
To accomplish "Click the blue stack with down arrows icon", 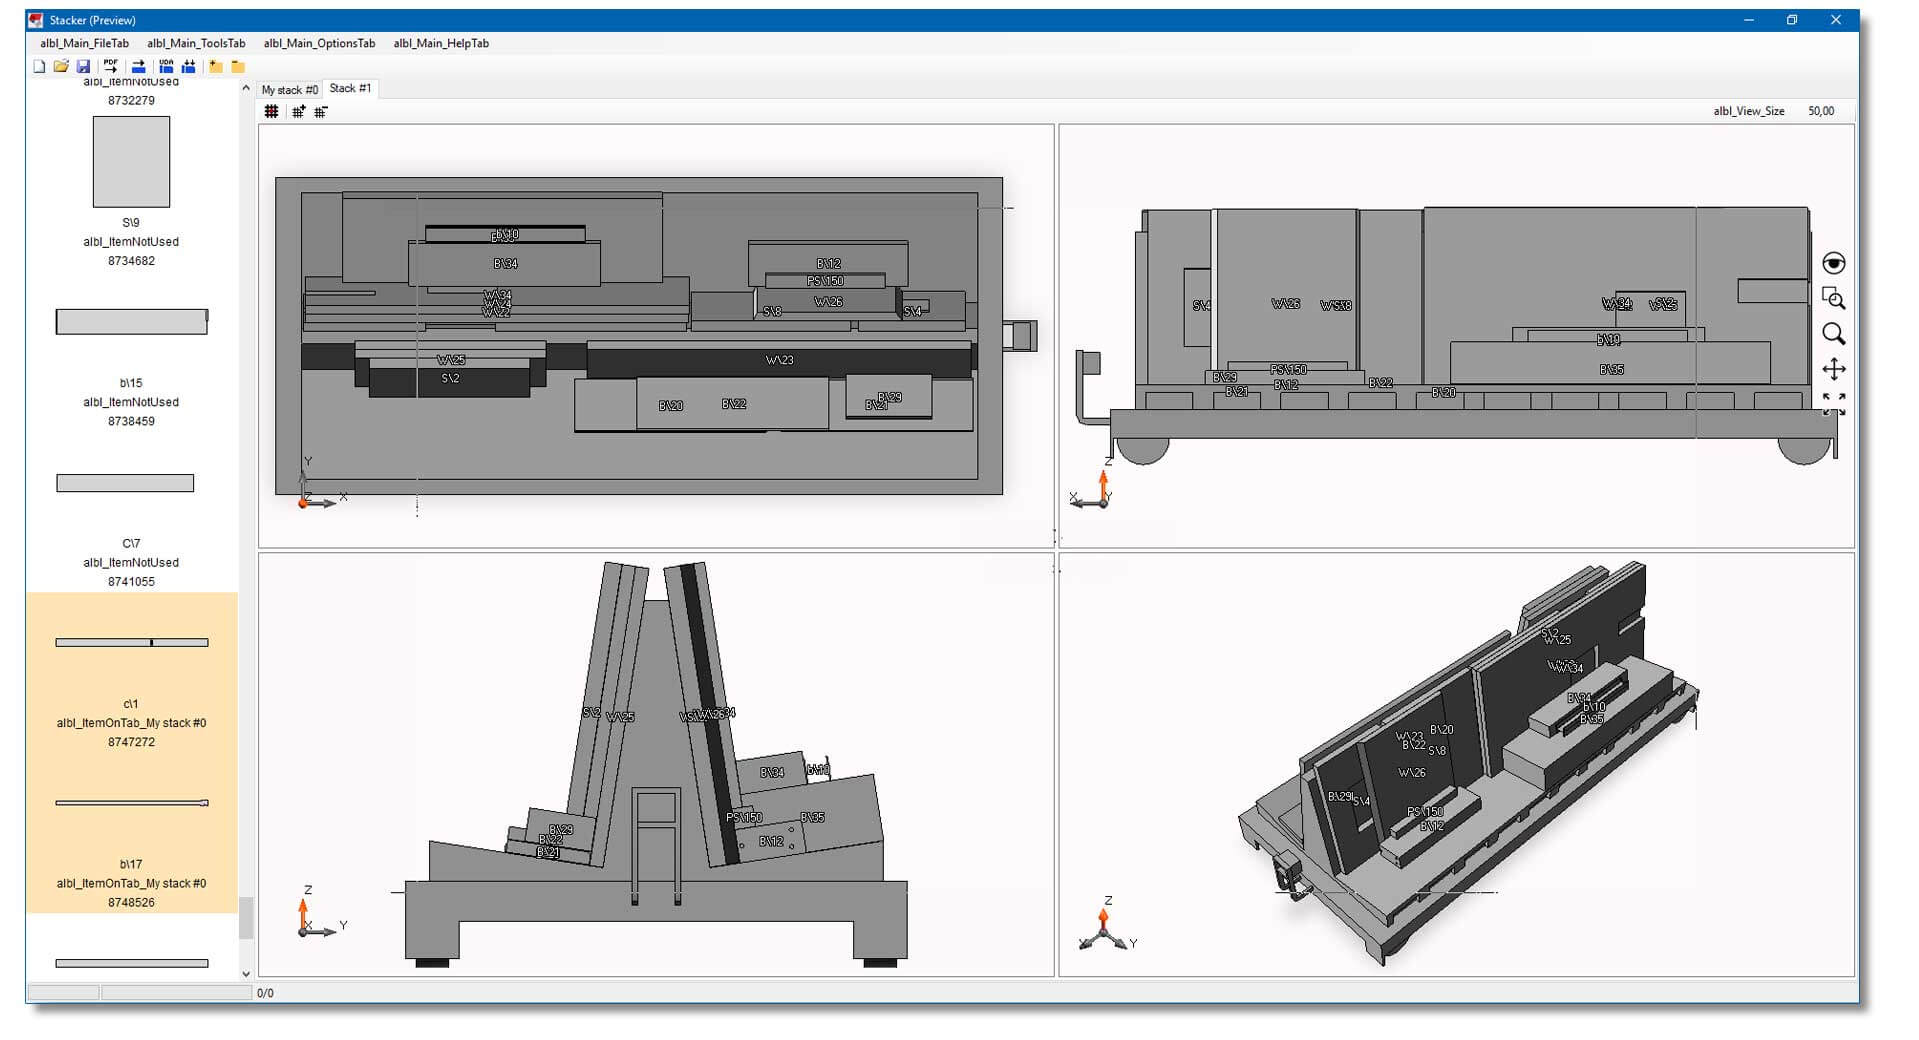I will point(188,66).
